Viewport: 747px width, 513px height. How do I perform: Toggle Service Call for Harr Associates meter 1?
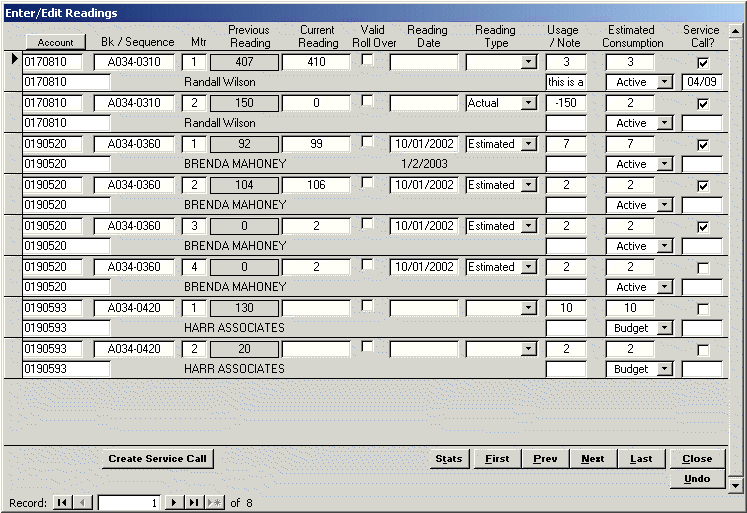click(x=703, y=309)
